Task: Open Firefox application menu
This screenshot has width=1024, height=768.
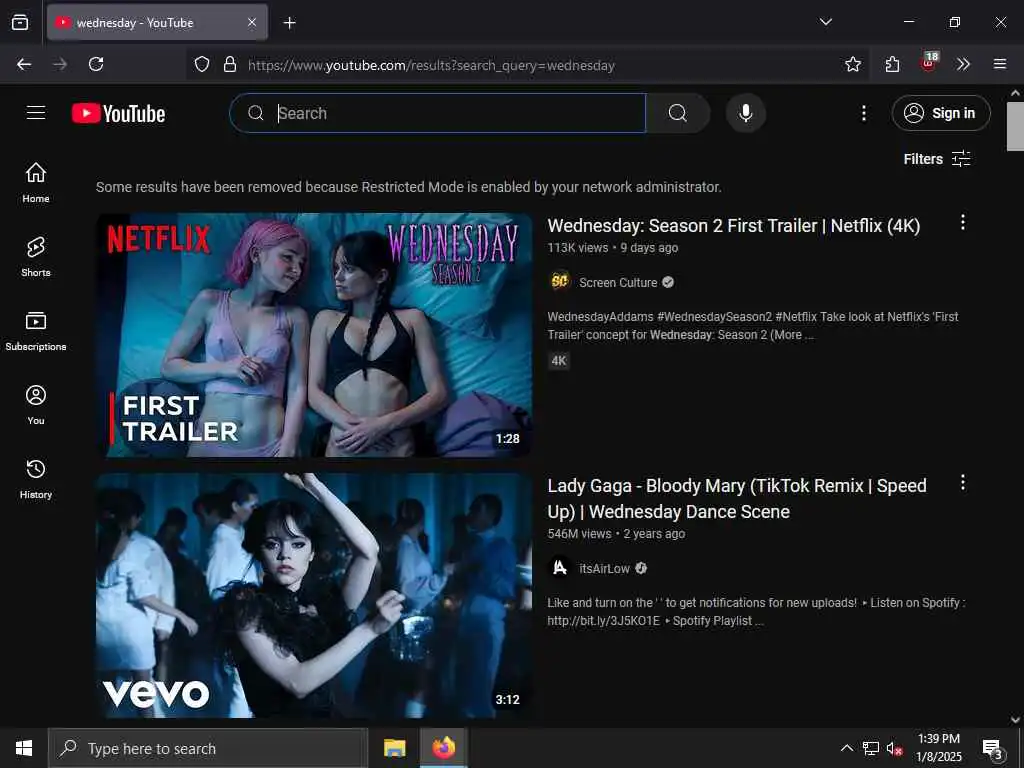Action: (x=999, y=64)
